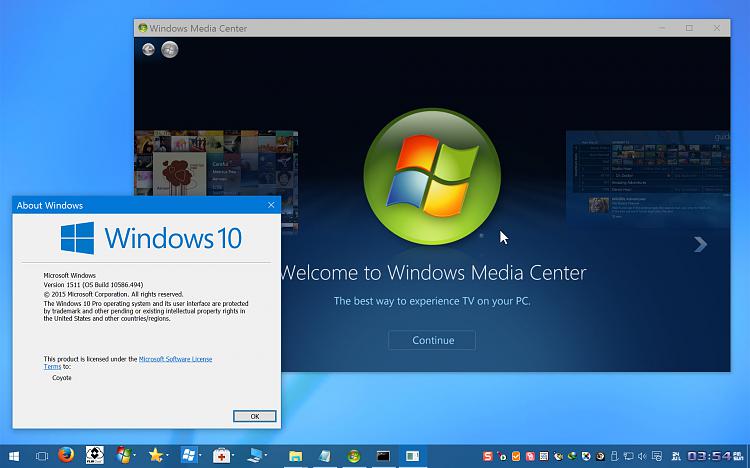Switch to Windows Media Center taskbar button
The image size is (750, 468).
(354, 457)
